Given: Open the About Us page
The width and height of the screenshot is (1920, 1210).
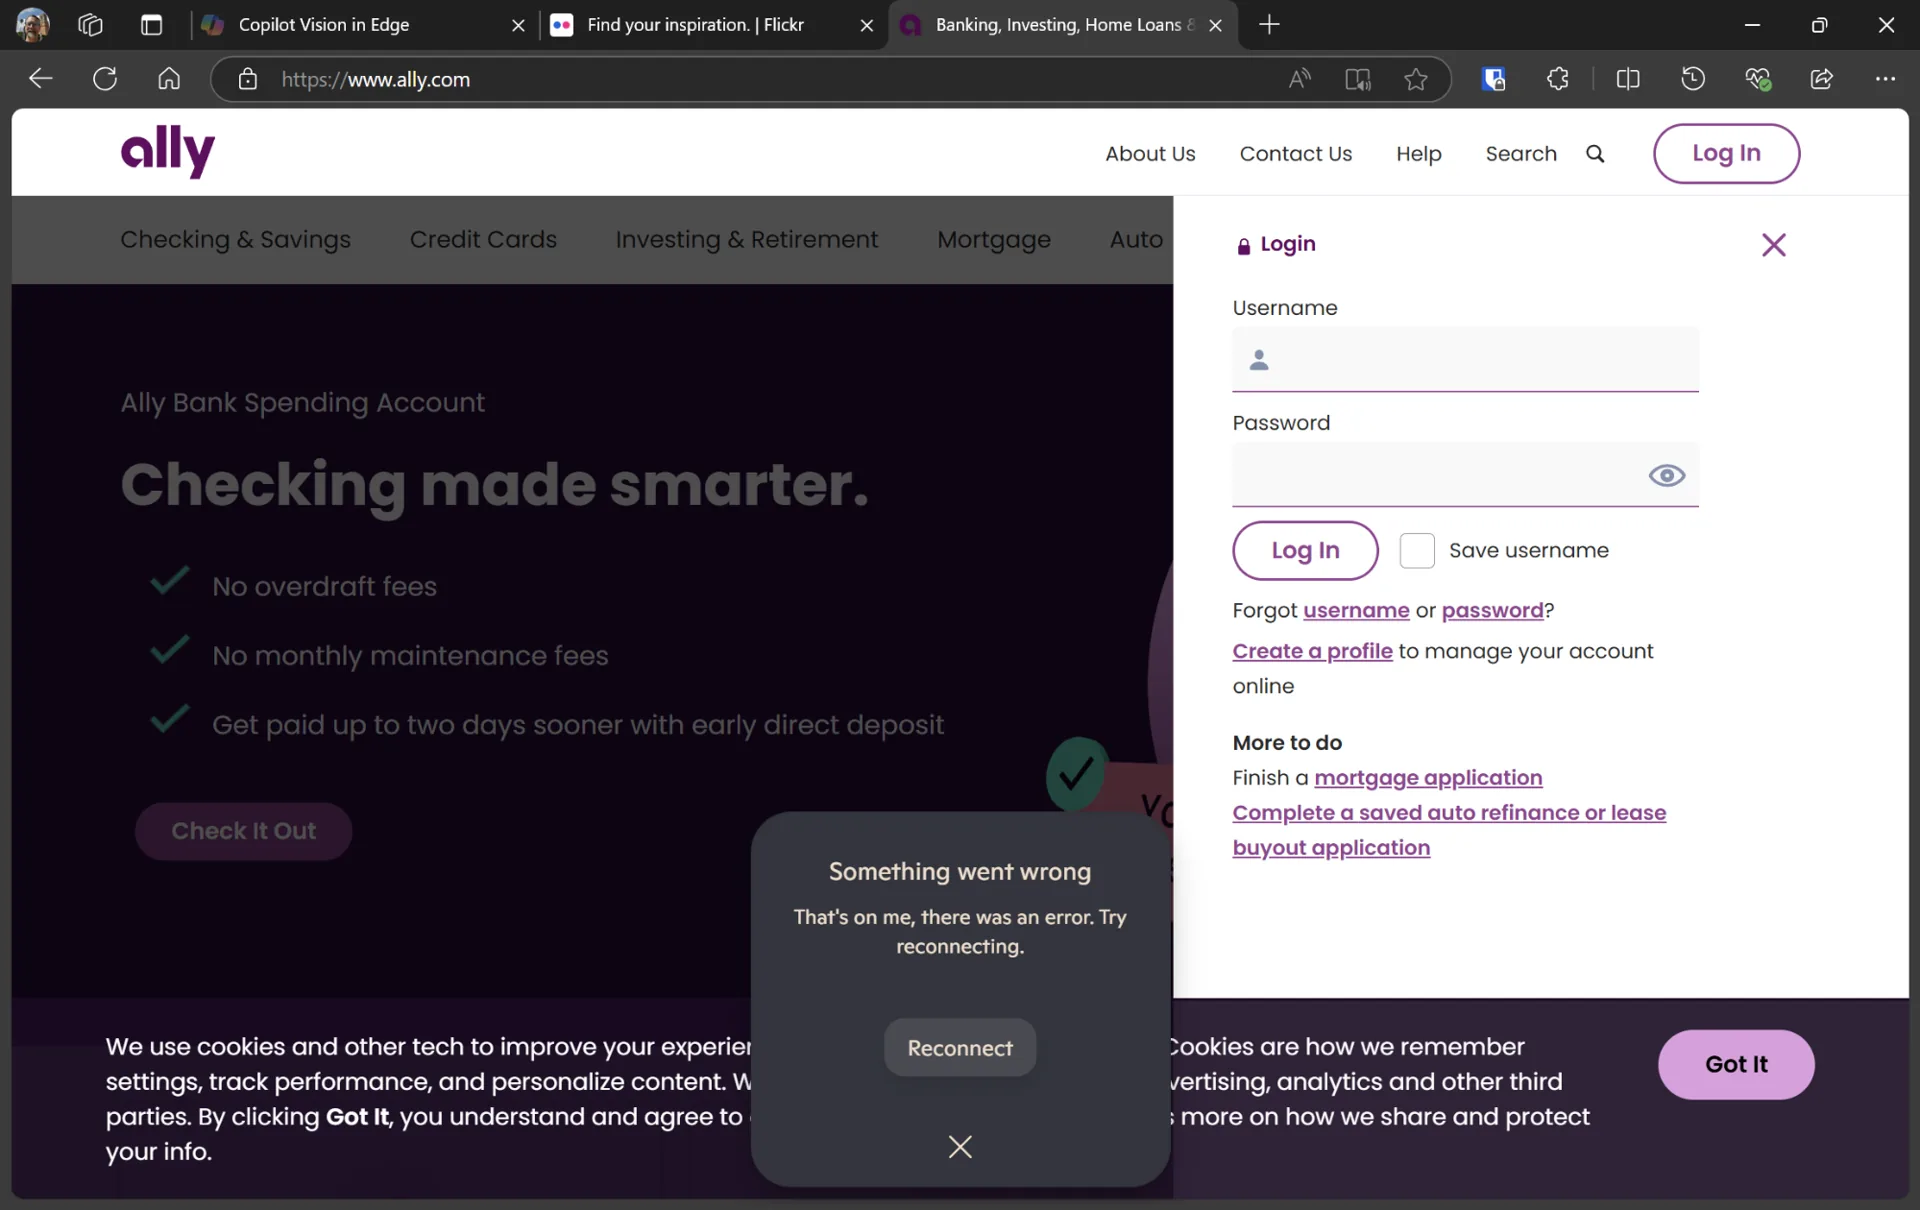Looking at the screenshot, I should [x=1150, y=154].
